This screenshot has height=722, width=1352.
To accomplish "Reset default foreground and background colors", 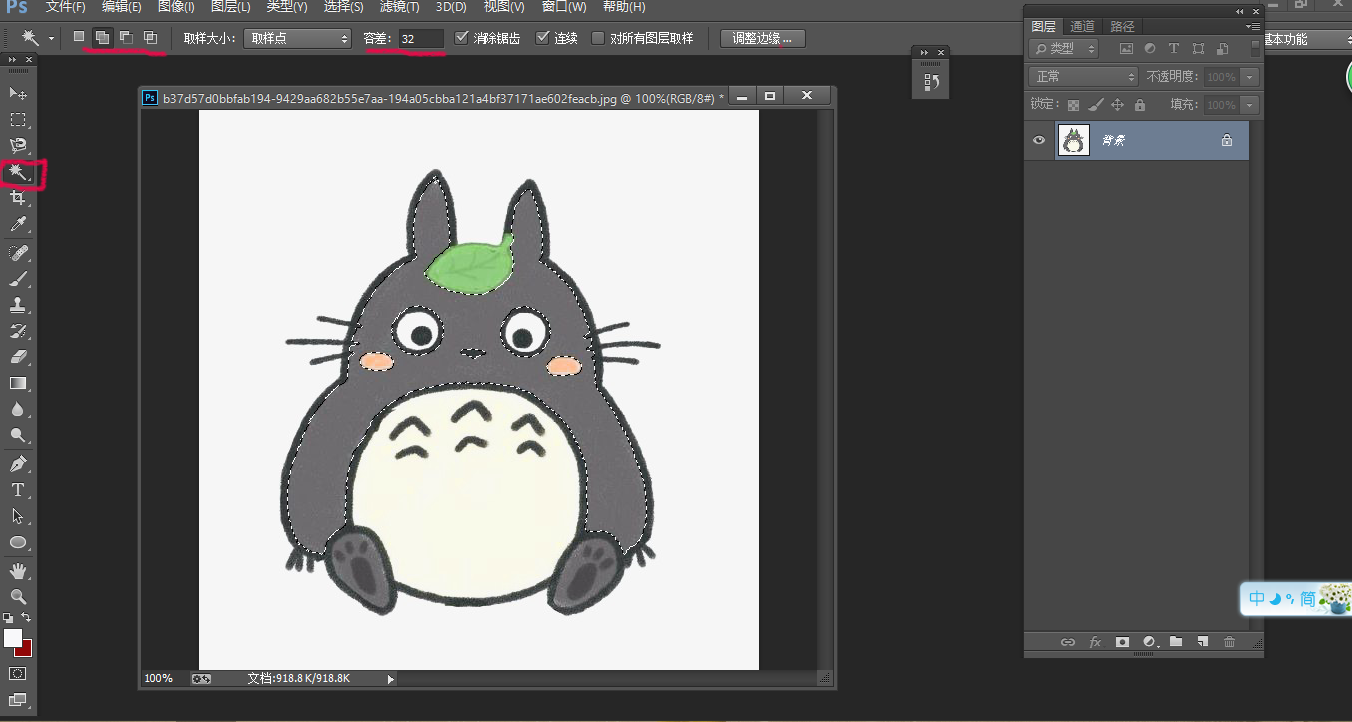I will (8, 618).
